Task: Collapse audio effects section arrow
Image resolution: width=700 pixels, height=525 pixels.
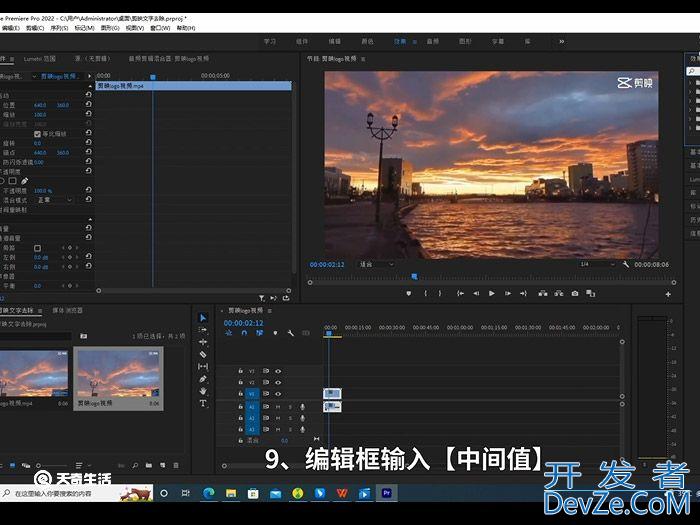Action: coord(90,220)
